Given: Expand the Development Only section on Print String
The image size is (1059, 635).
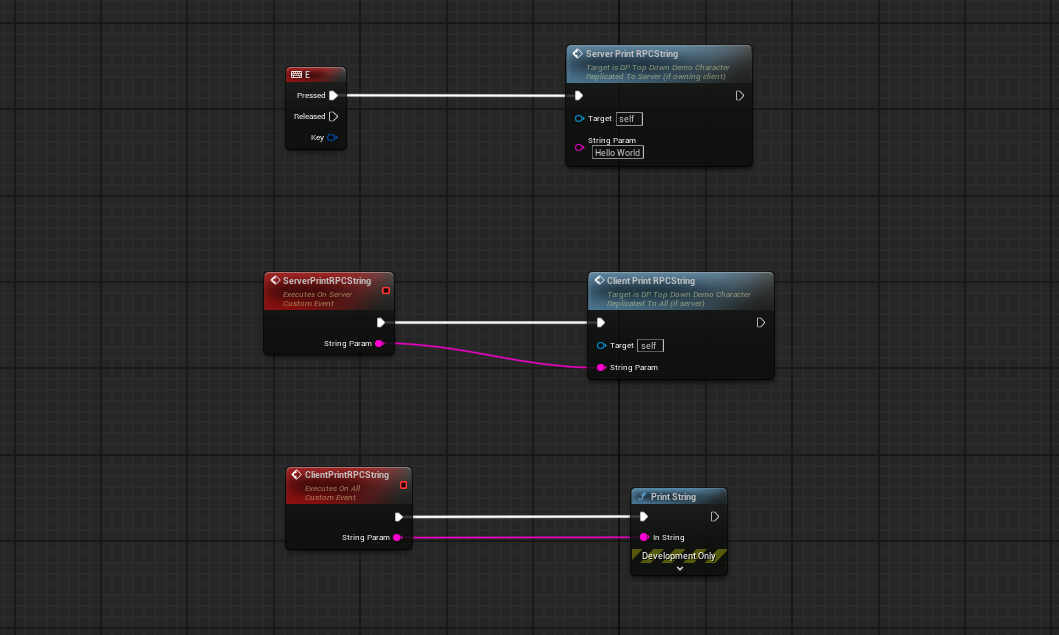Looking at the screenshot, I should click(x=679, y=567).
